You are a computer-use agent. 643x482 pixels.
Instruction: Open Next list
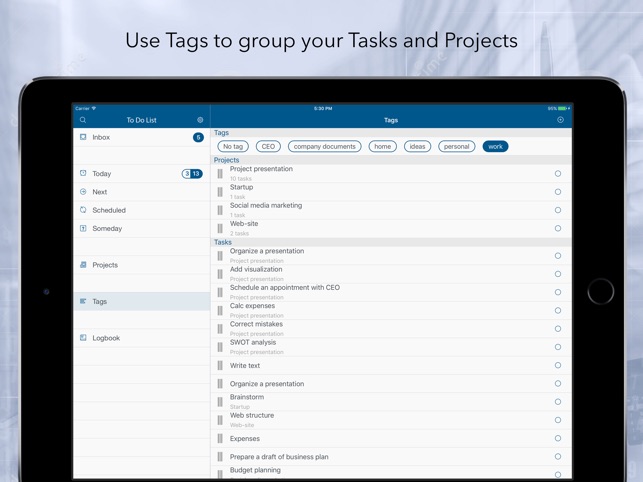click(142, 192)
